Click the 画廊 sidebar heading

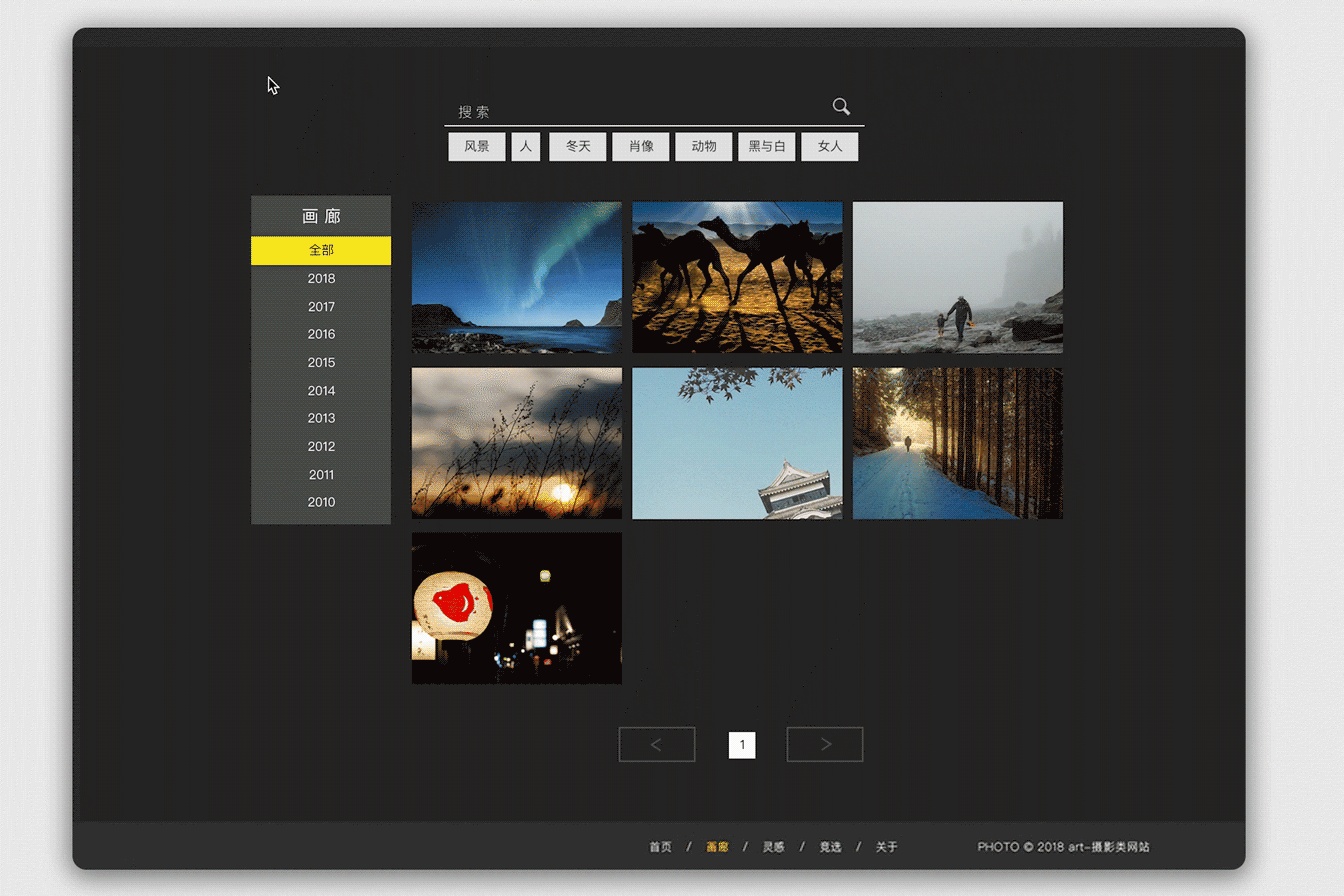tap(321, 216)
